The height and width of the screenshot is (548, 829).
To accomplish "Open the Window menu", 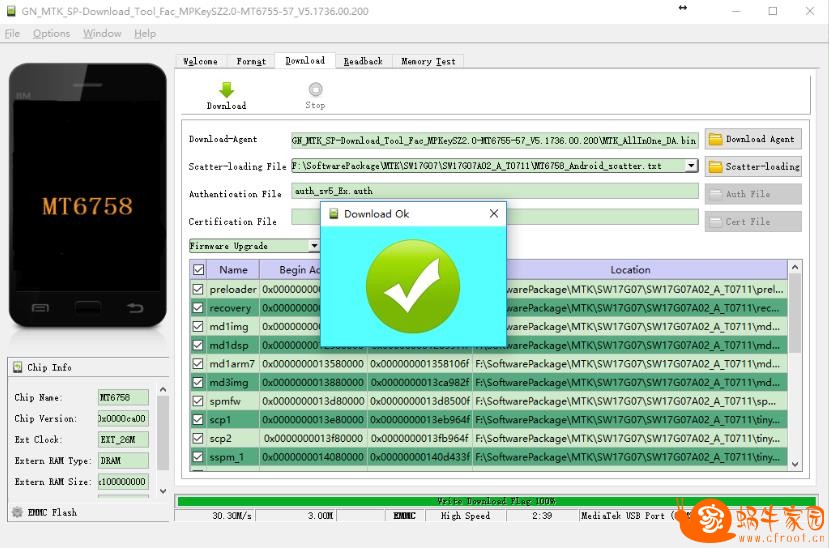I will click(102, 33).
